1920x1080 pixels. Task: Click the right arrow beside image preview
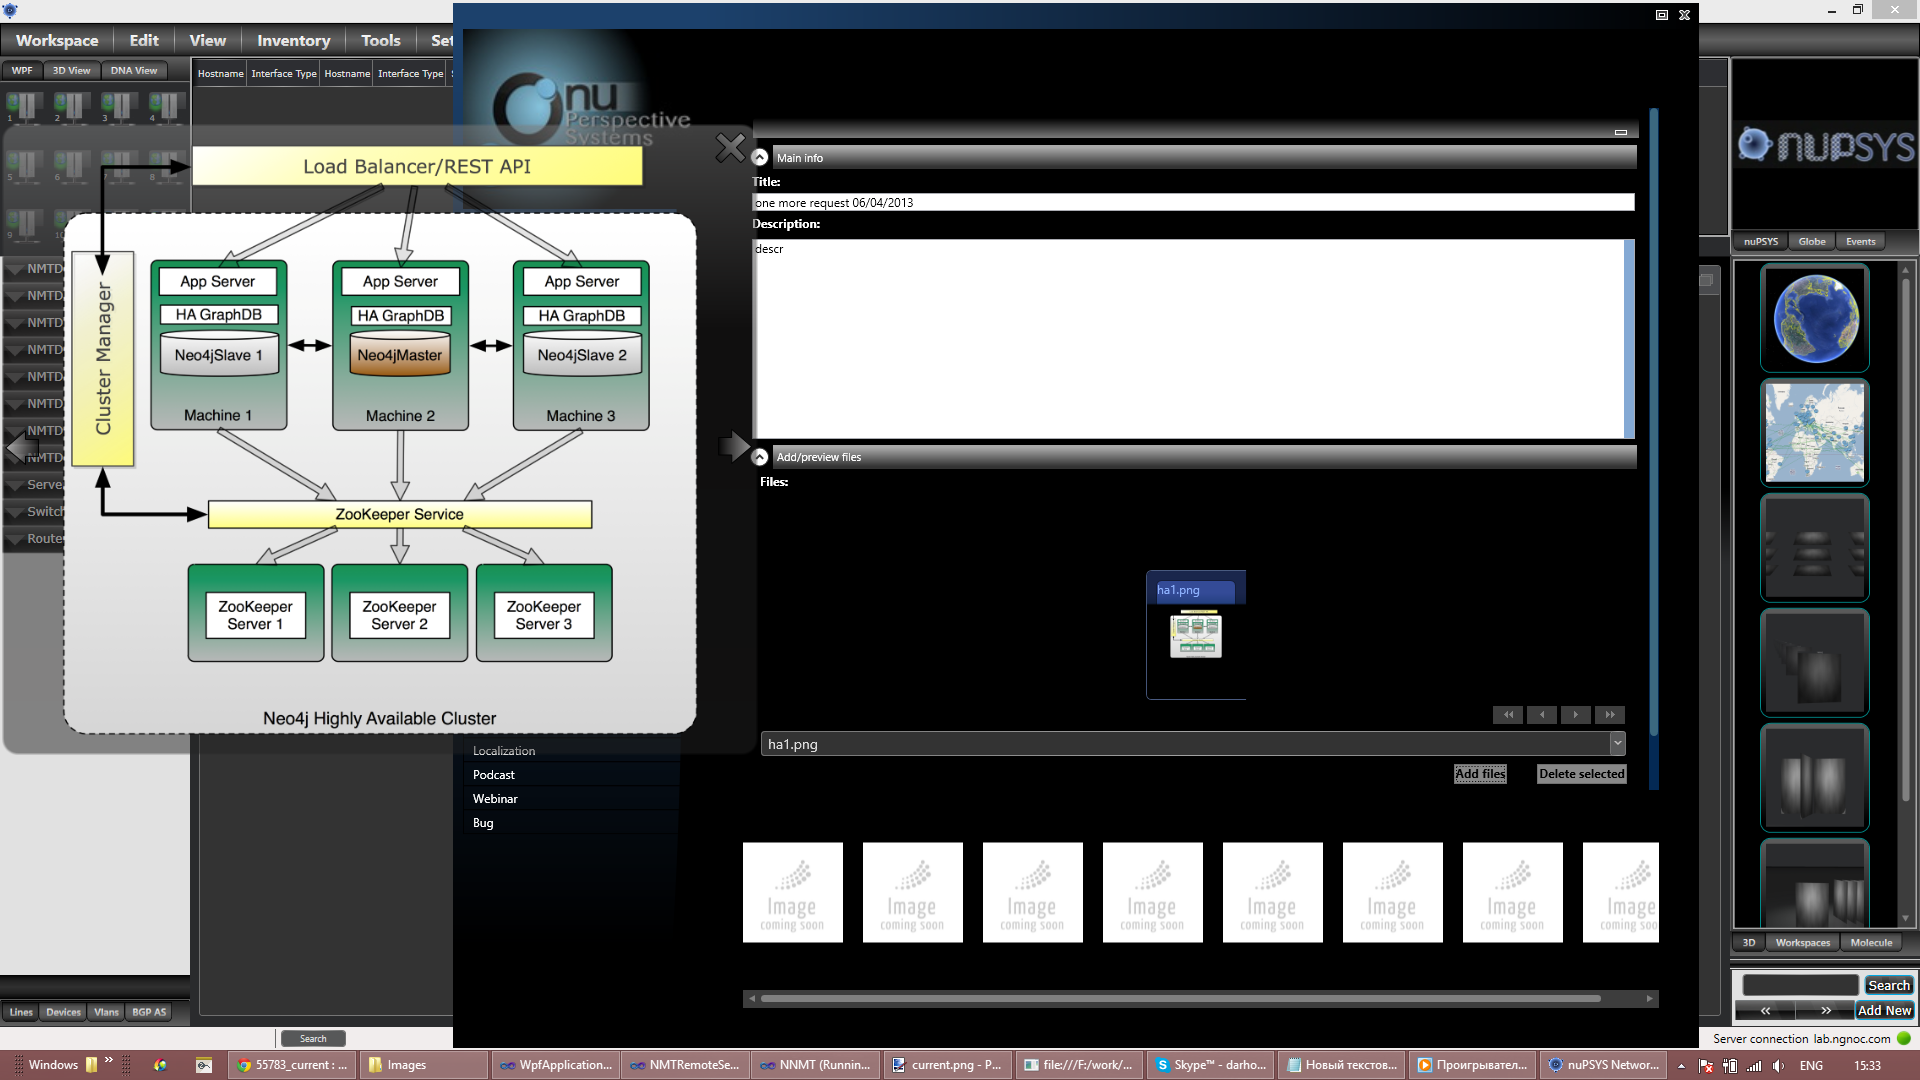[734, 446]
